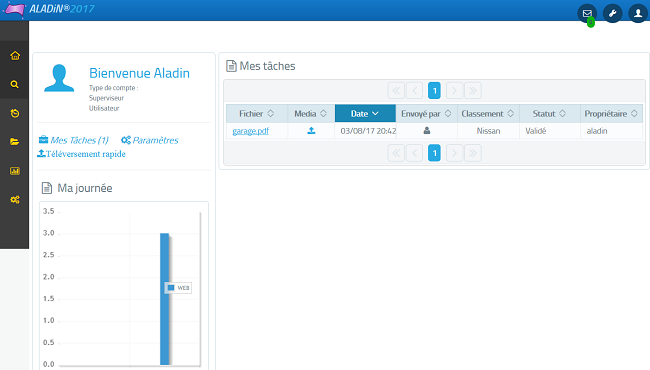Open the folder icon in sidebar
The image size is (650, 370).
click(15, 142)
